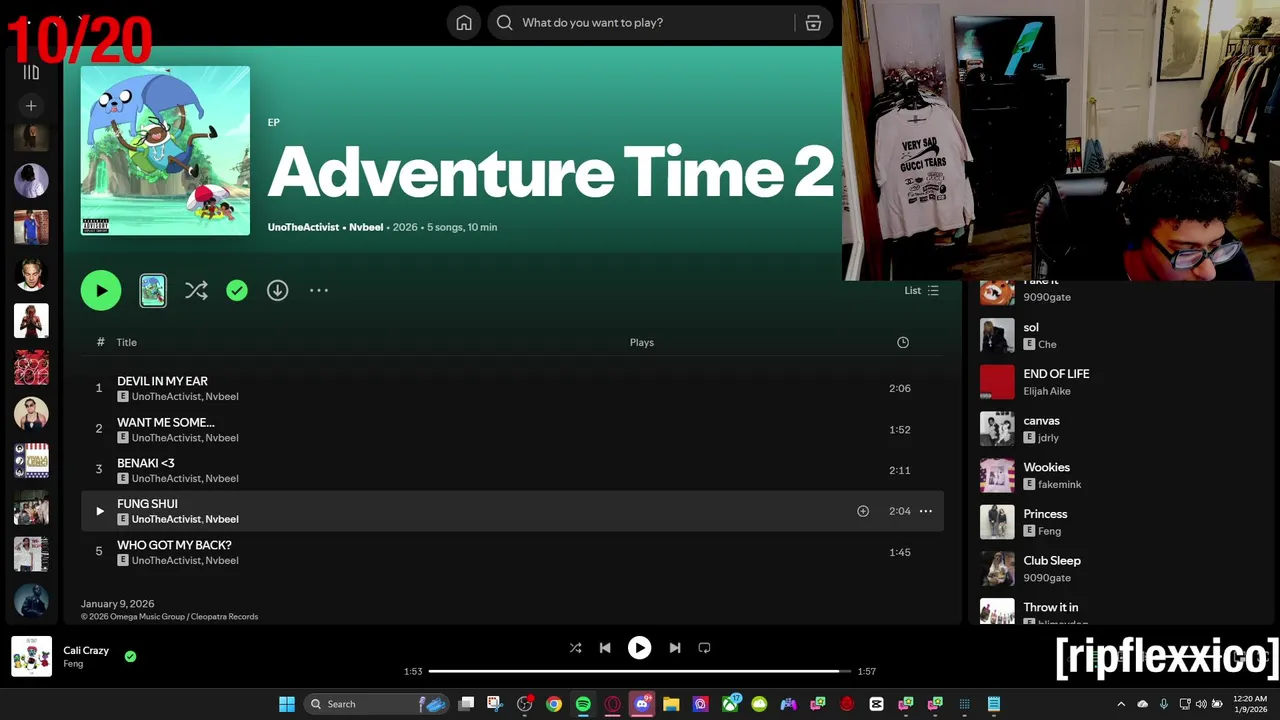1280x720 pixels.
Task: Download the EP with the arrow icon
Action: [277, 290]
